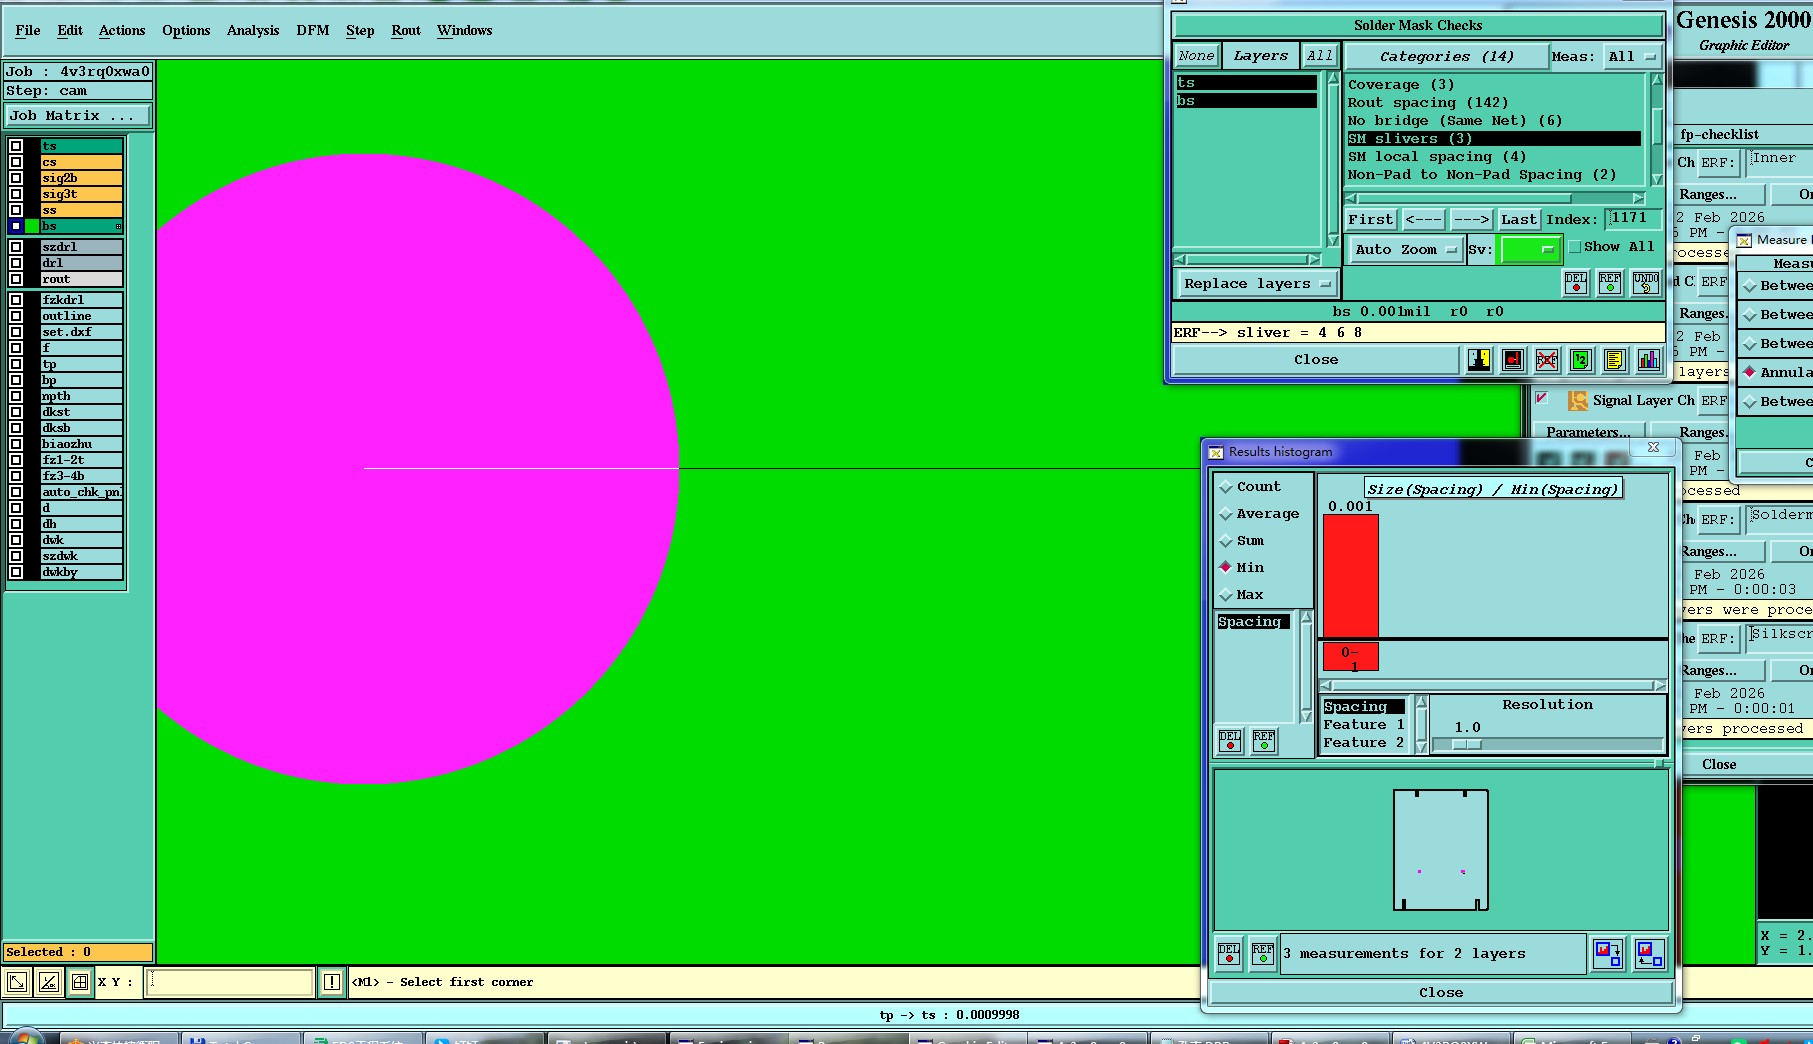Open the Actions menu

(x=122, y=30)
